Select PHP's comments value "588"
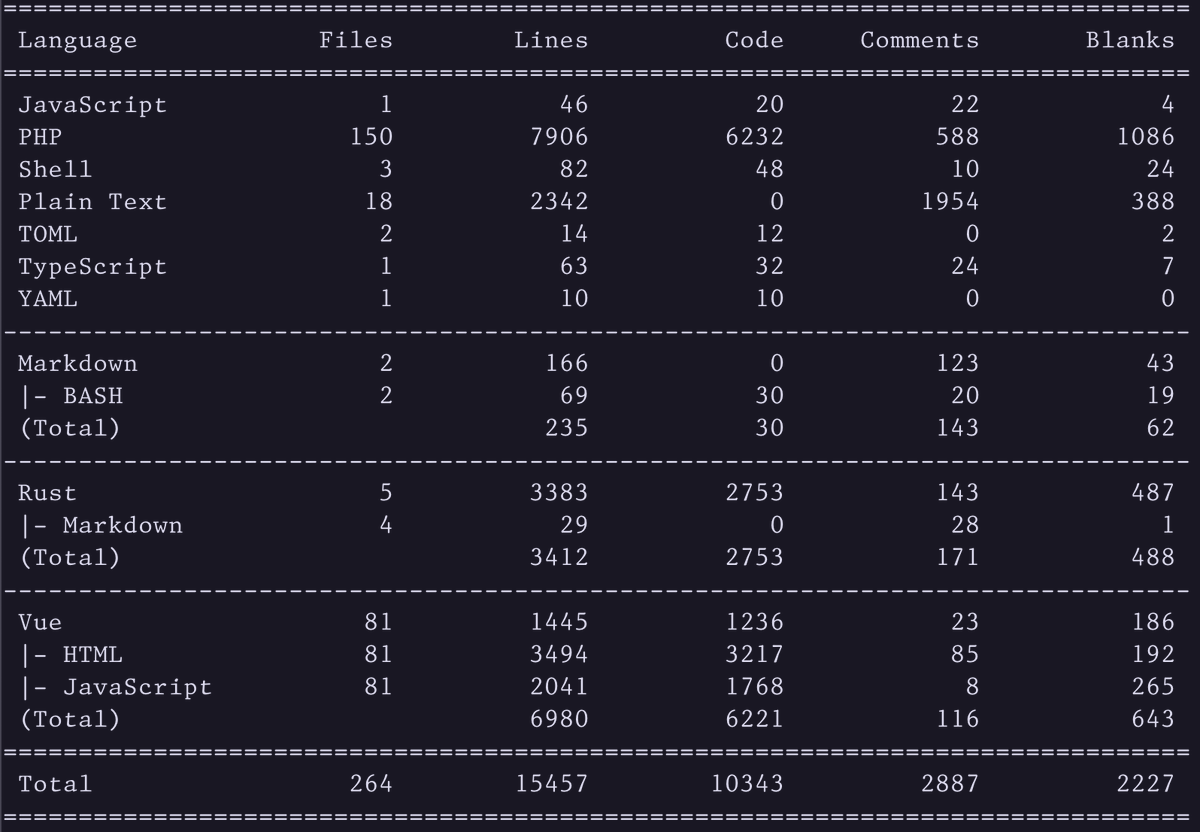Viewport: 1200px width, 832px height. (x=957, y=137)
